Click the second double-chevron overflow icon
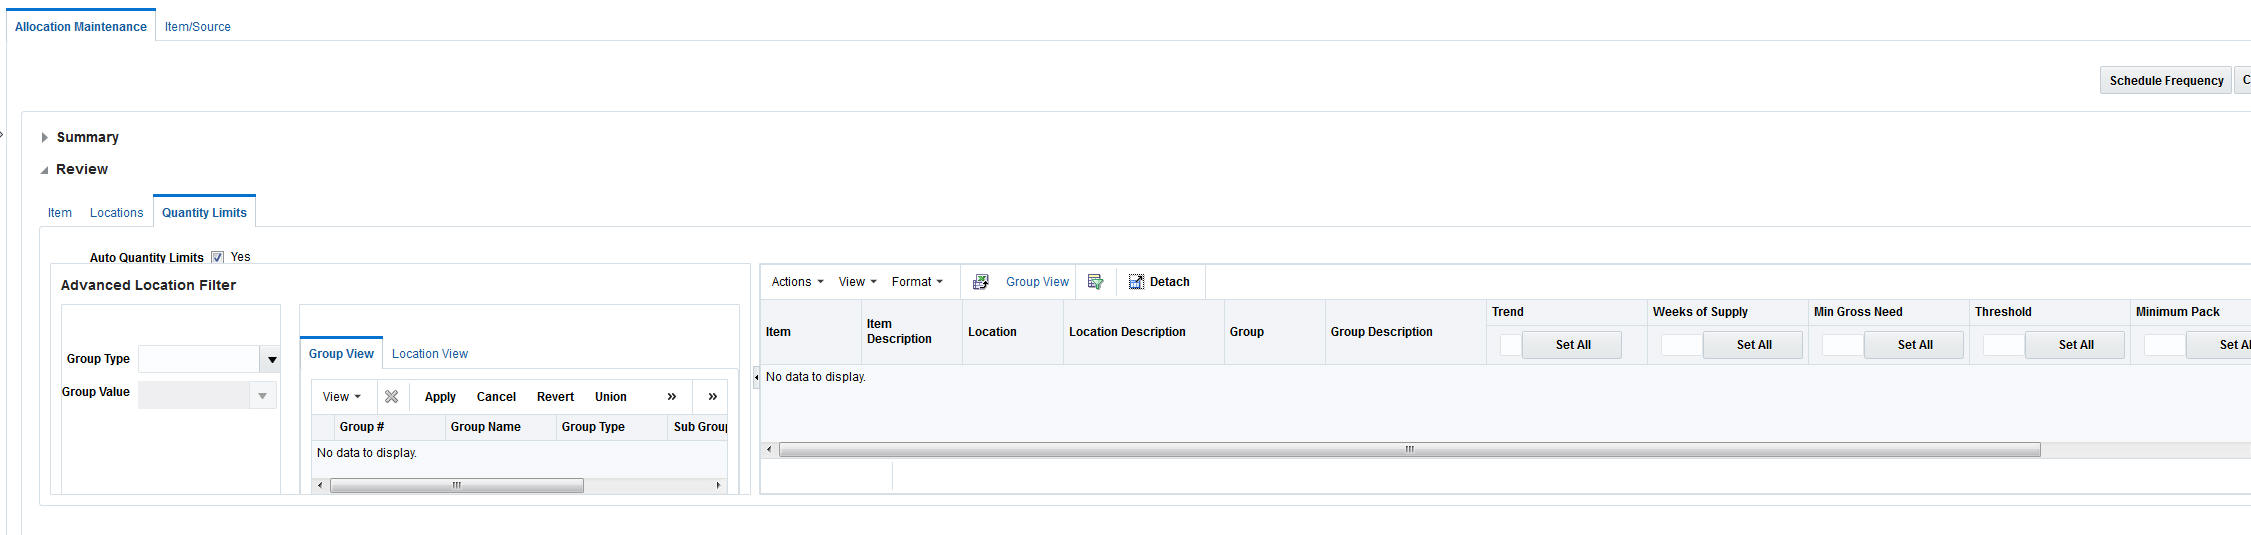 coord(712,397)
